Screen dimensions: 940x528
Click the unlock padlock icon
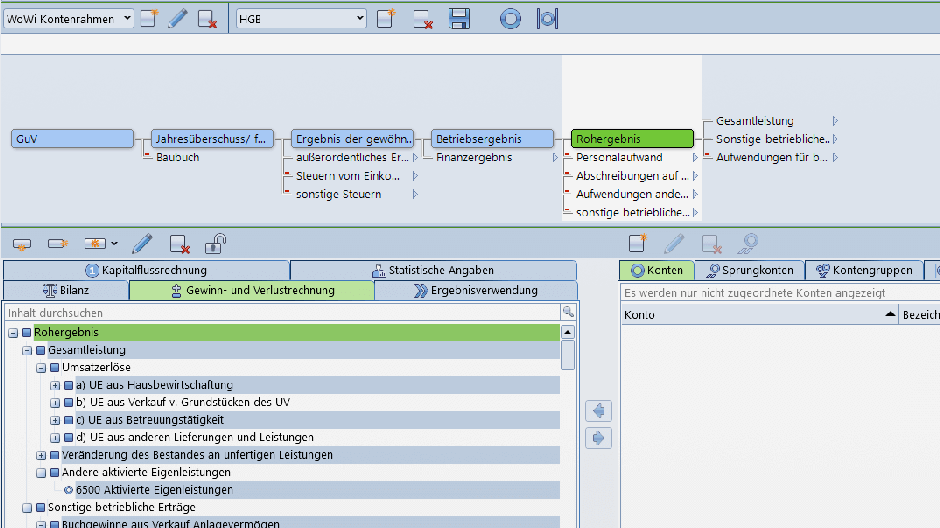[215, 244]
